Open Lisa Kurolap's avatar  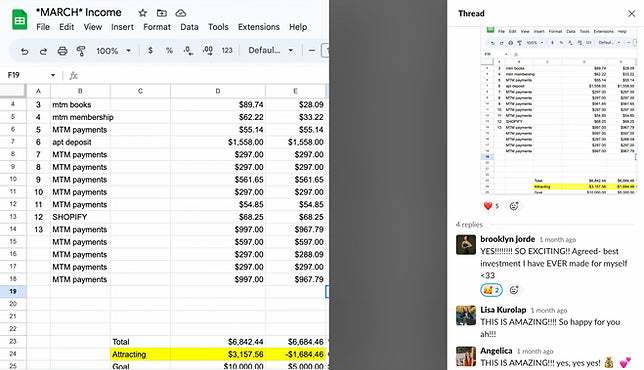coord(466,315)
